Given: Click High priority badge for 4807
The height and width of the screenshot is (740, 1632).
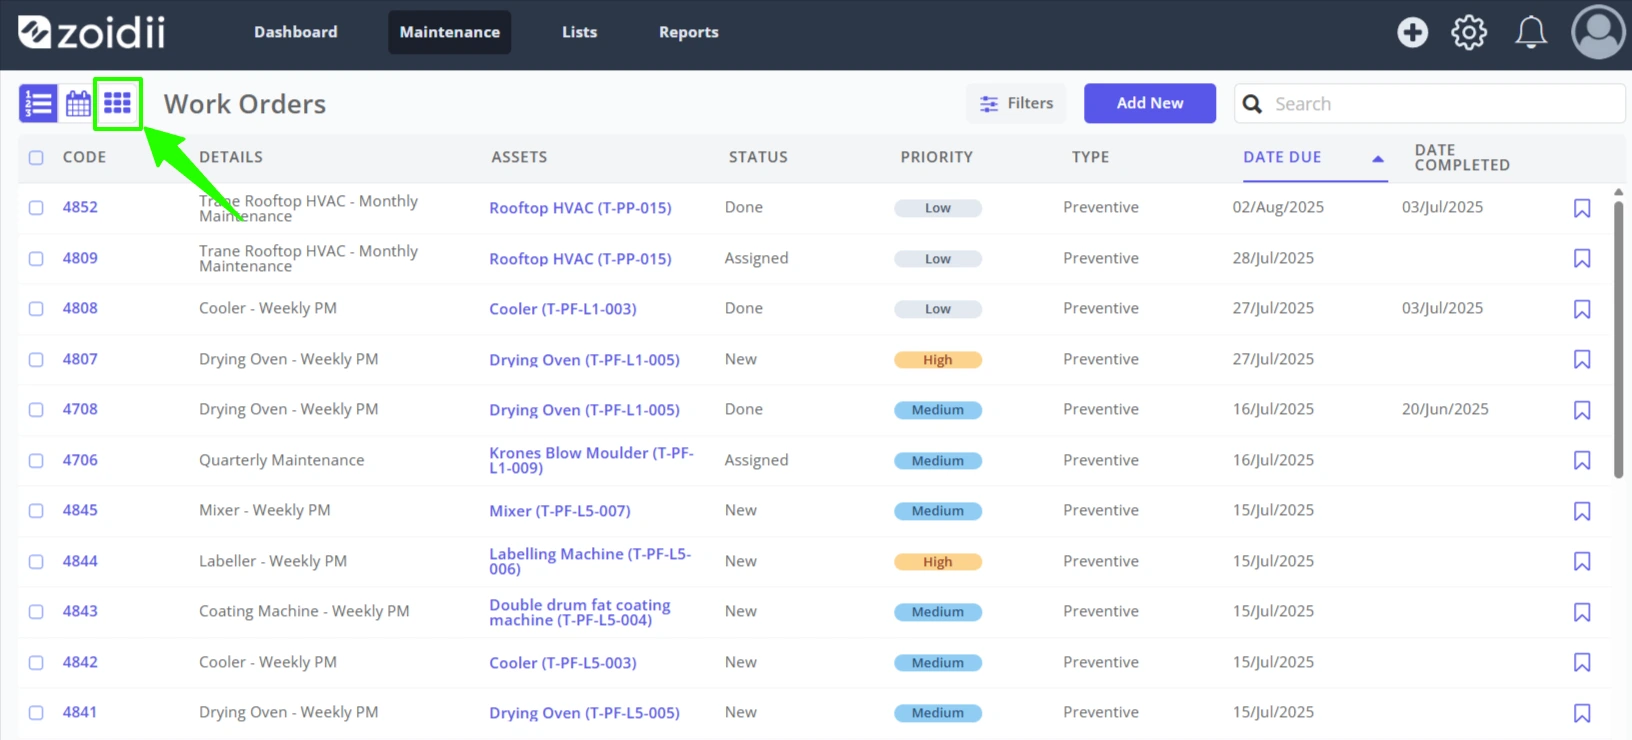Looking at the screenshot, I should tap(938, 360).
